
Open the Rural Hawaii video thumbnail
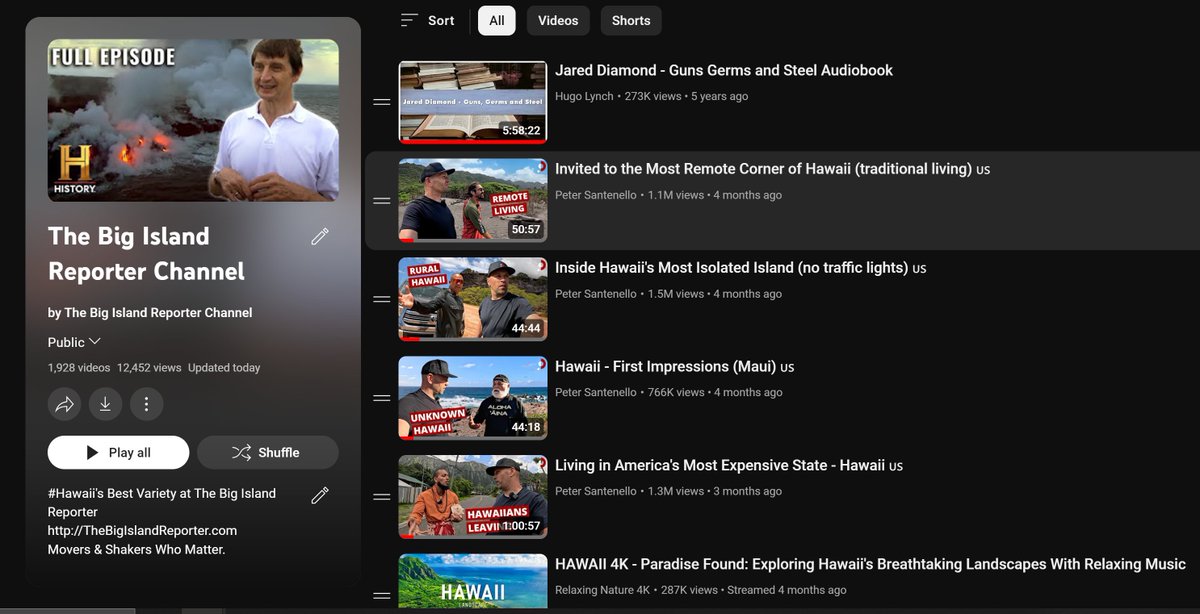click(473, 299)
